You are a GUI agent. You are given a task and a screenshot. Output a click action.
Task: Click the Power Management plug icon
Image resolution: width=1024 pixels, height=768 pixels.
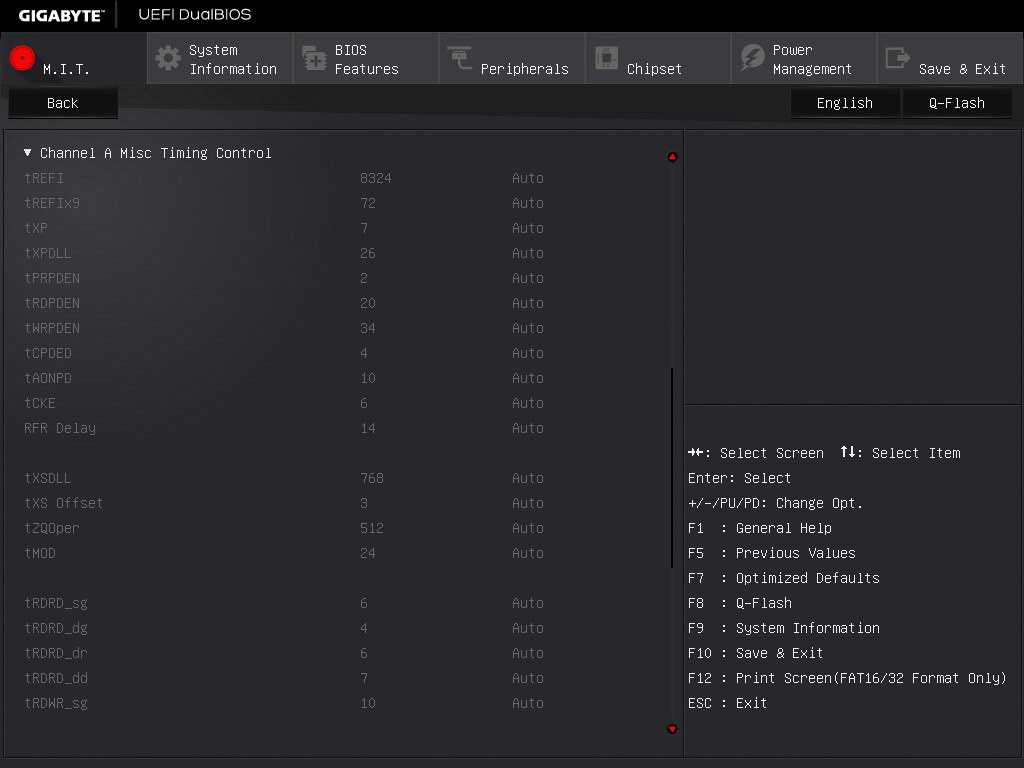751,58
